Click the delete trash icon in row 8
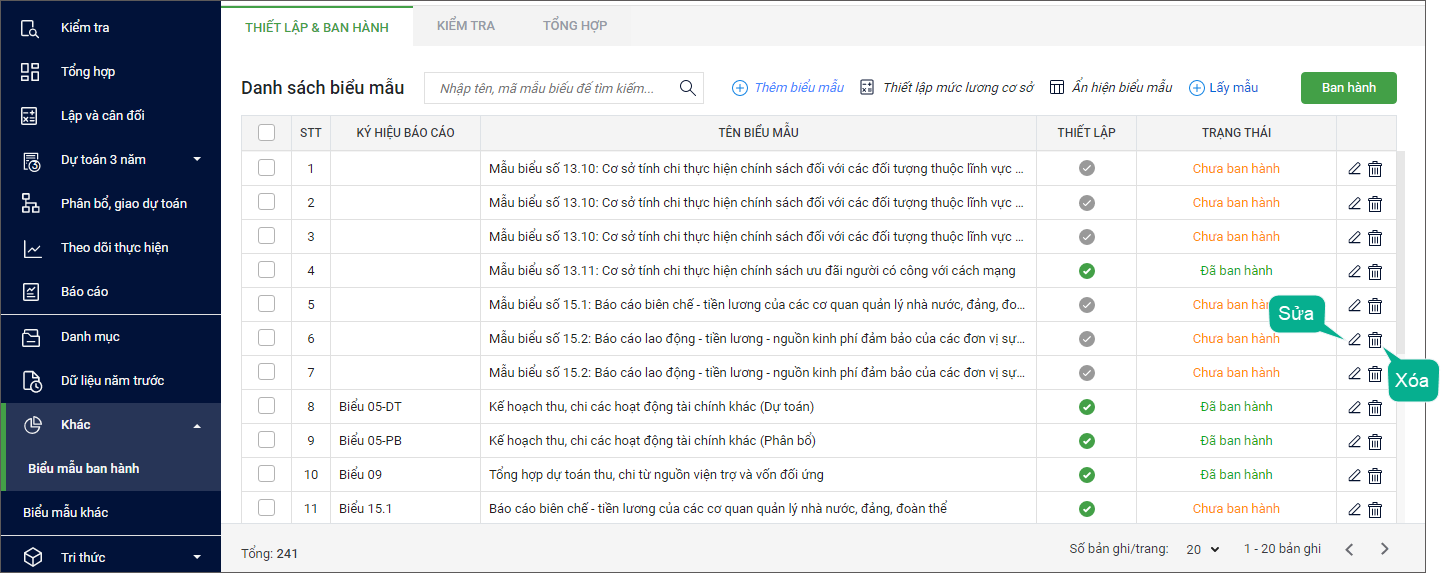This screenshot has height=573, width=1442. (1375, 407)
